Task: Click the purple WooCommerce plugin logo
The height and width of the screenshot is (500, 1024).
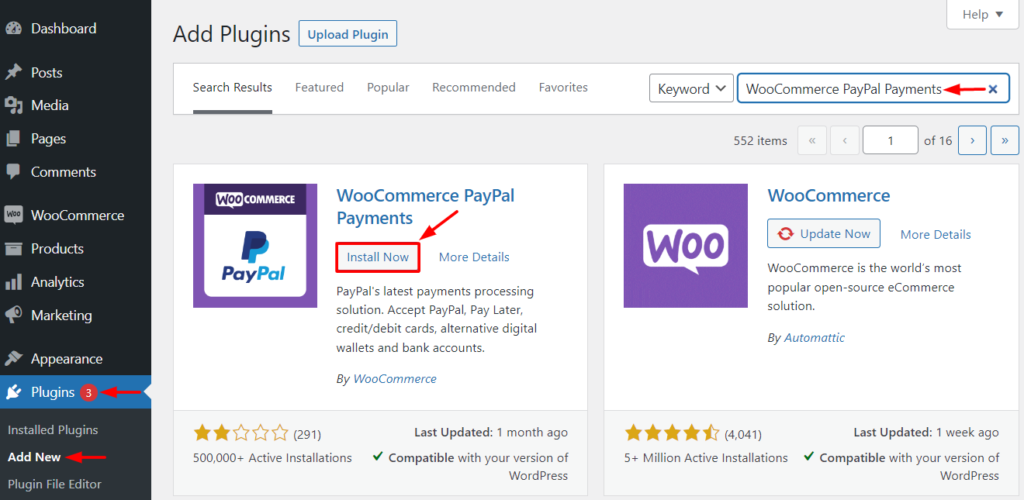Action: pos(686,245)
